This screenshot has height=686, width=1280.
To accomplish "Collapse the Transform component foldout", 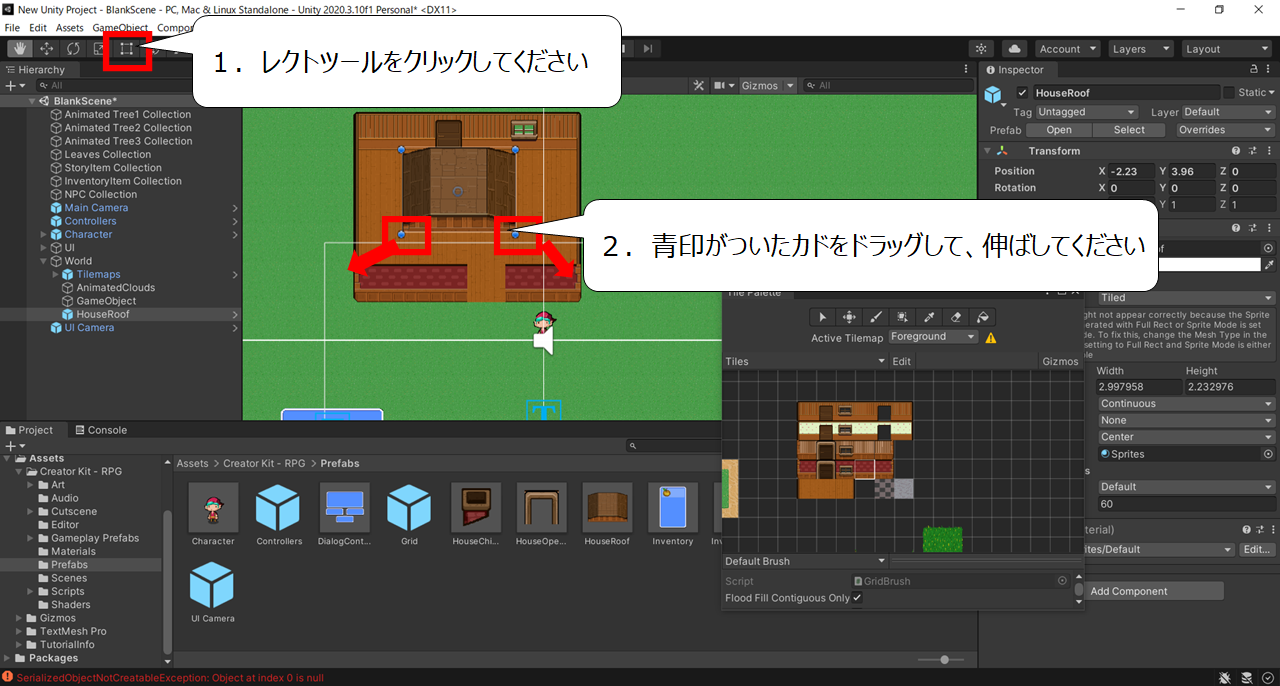I will coord(988,151).
